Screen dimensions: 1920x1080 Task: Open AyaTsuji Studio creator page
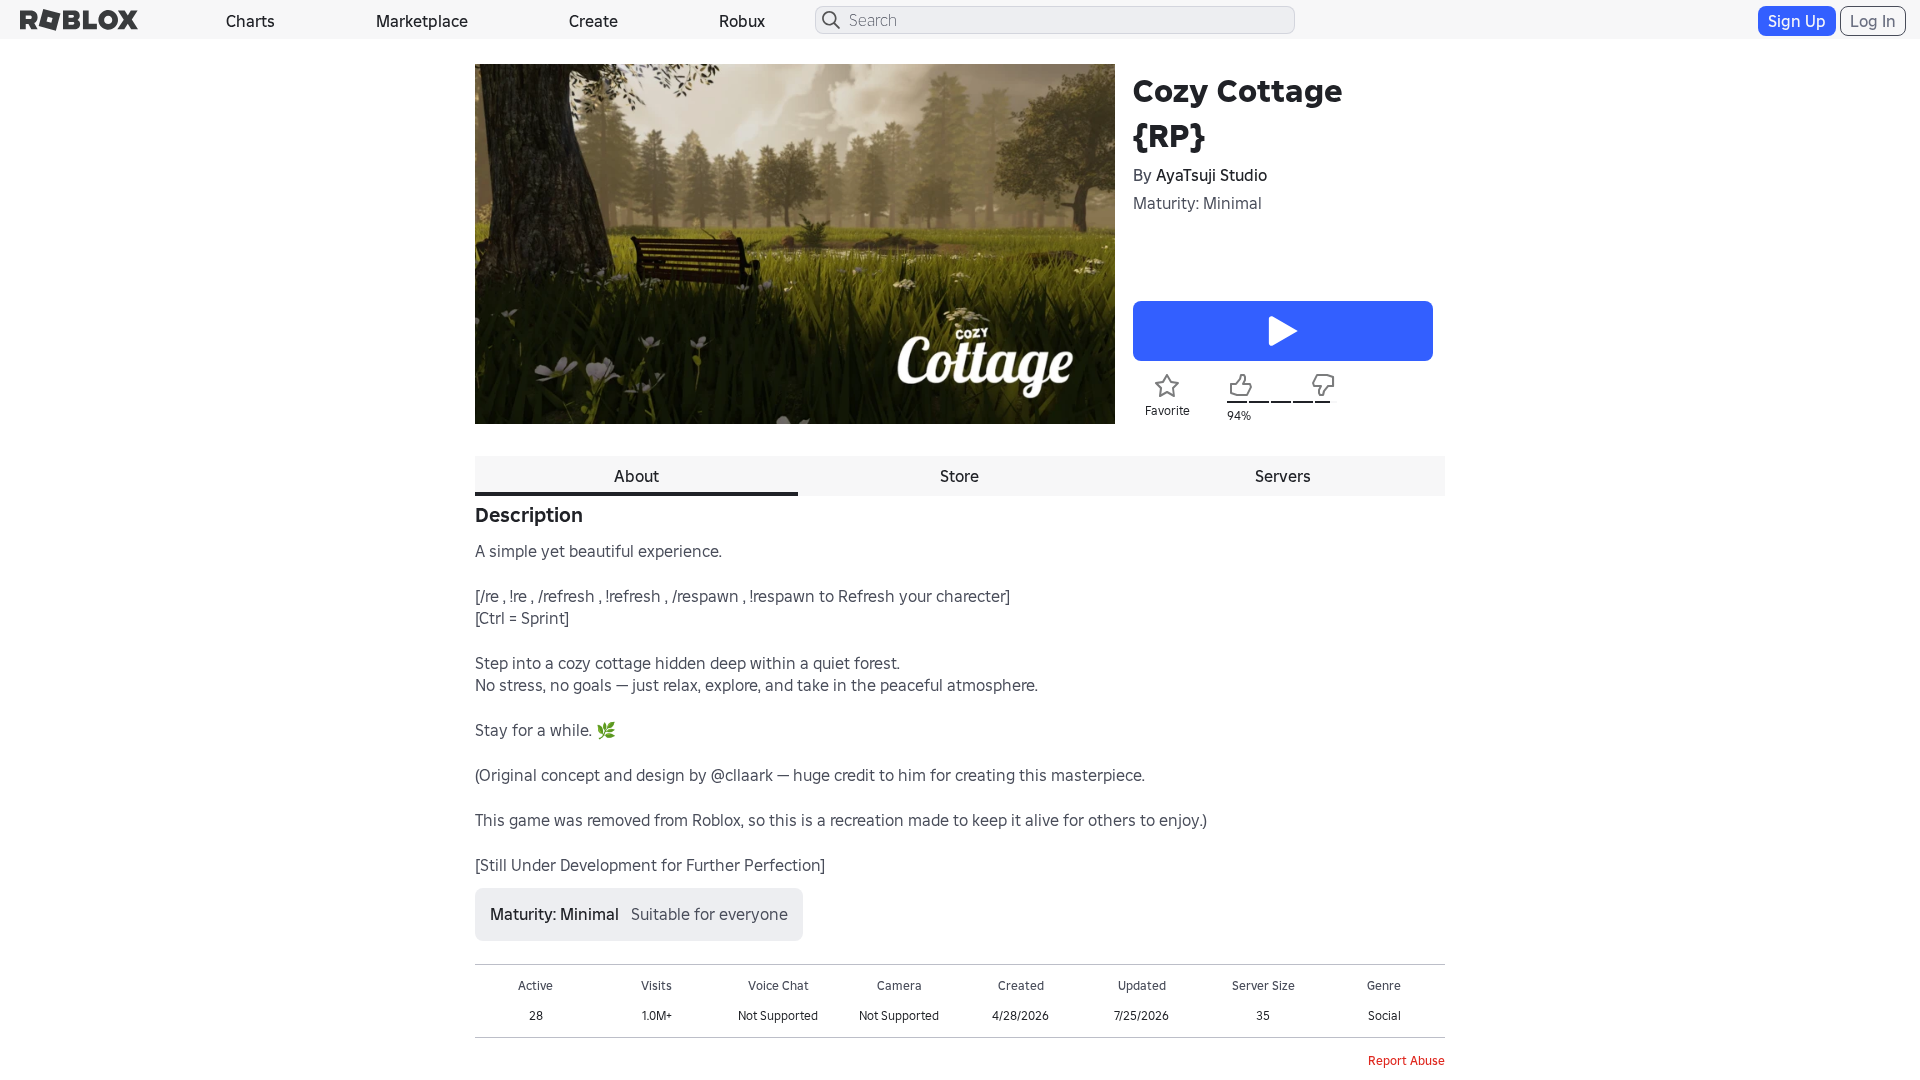[x=1211, y=175]
